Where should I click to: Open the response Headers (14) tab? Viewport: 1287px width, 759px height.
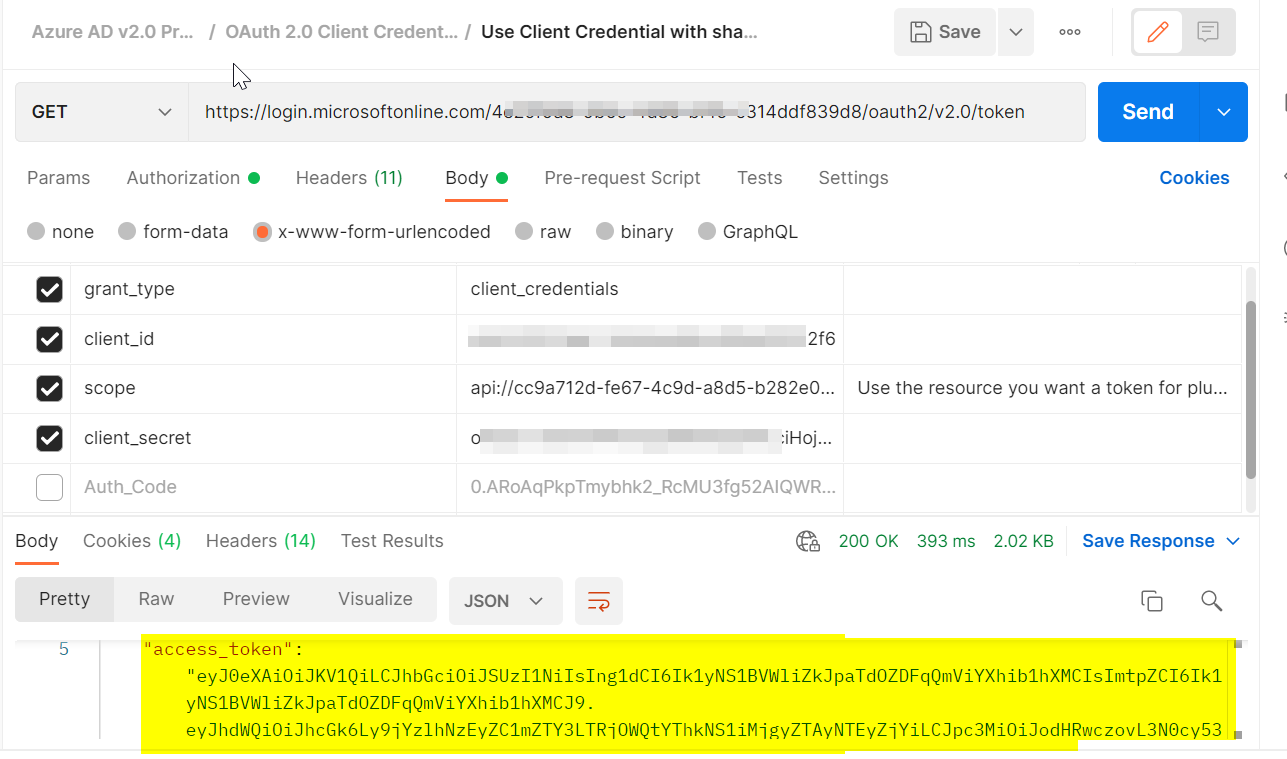coord(261,541)
